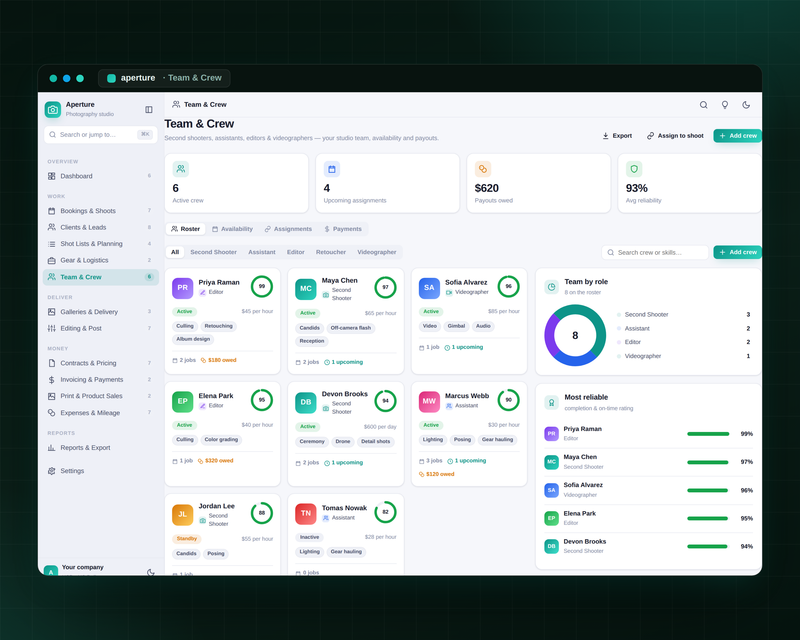Click Avg reliability shield icon
Viewport: 800px width, 640px height.
[x=634, y=168]
